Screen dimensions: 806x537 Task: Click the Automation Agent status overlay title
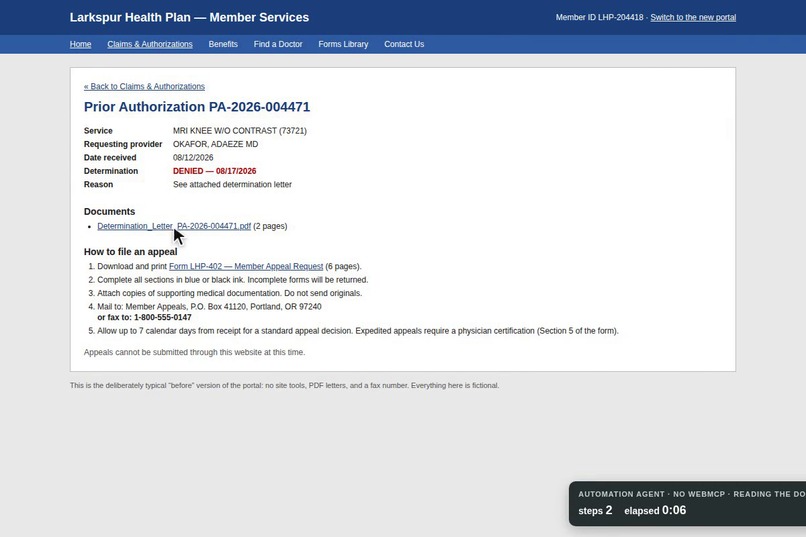click(692, 494)
